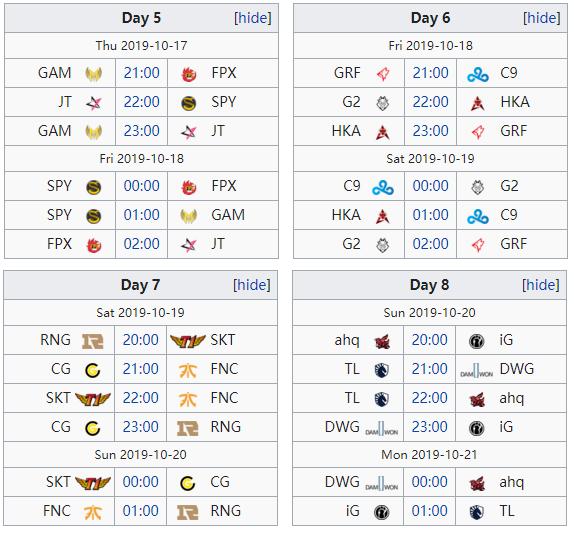Image resolution: width=574 pixels, height=534 pixels.
Task: Click G2 logo in G2 vs HKA match
Action: tap(383, 103)
